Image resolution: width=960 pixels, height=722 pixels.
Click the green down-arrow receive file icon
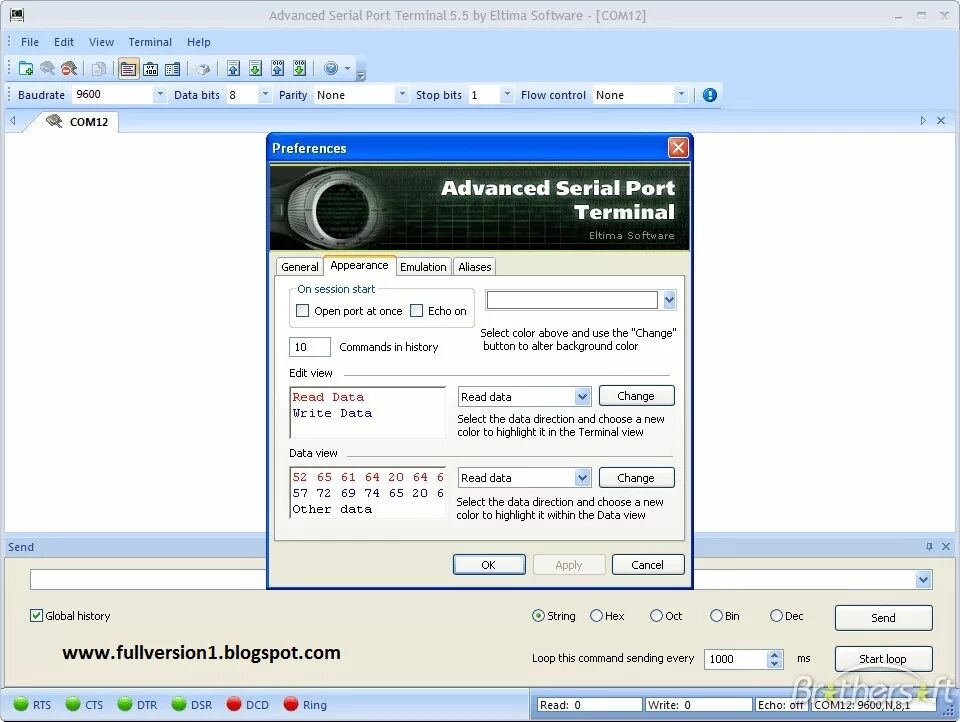(x=255, y=68)
